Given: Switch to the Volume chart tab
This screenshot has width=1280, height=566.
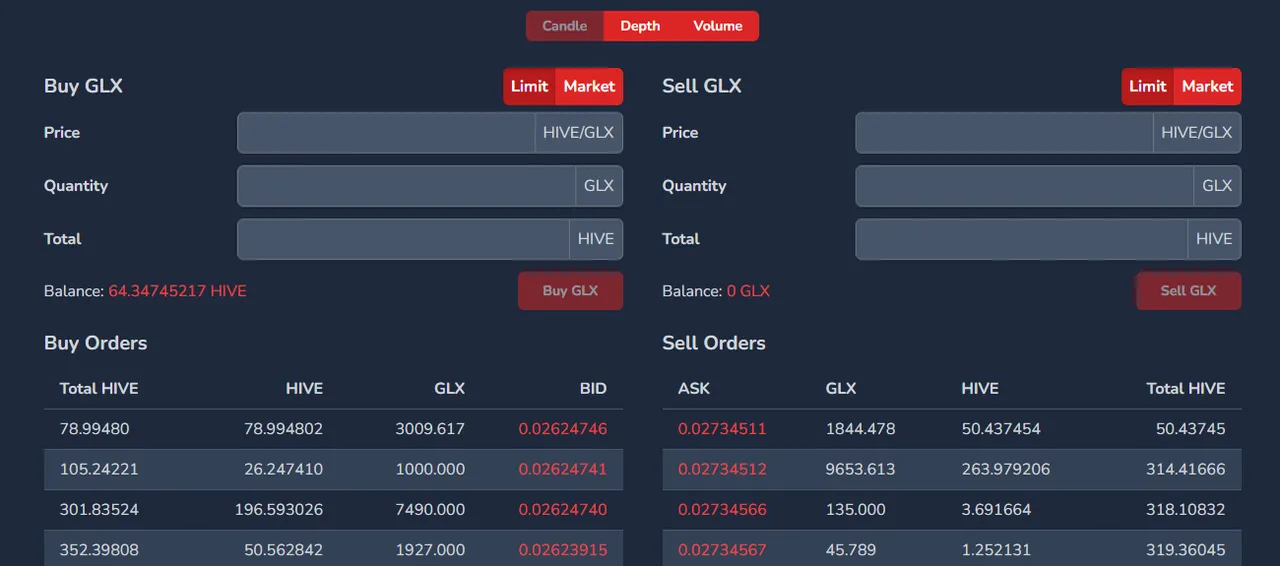Looking at the screenshot, I should coord(718,26).
